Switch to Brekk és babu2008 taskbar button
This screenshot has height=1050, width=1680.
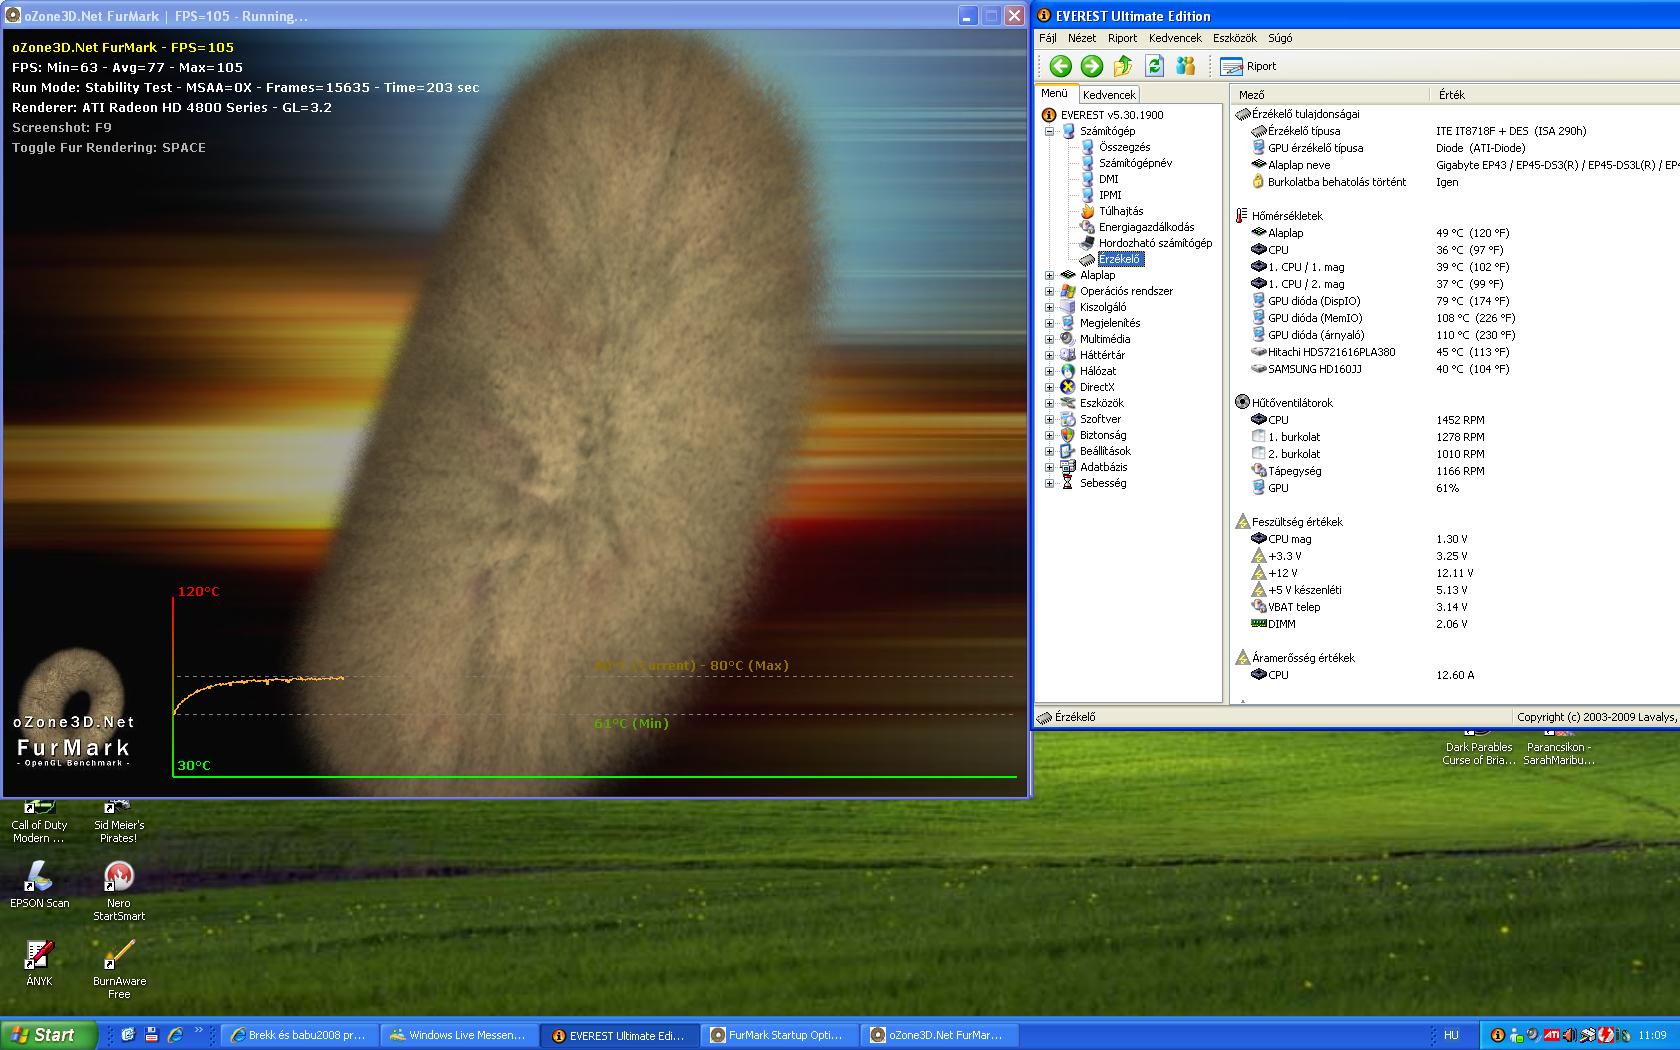click(300, 1035)
